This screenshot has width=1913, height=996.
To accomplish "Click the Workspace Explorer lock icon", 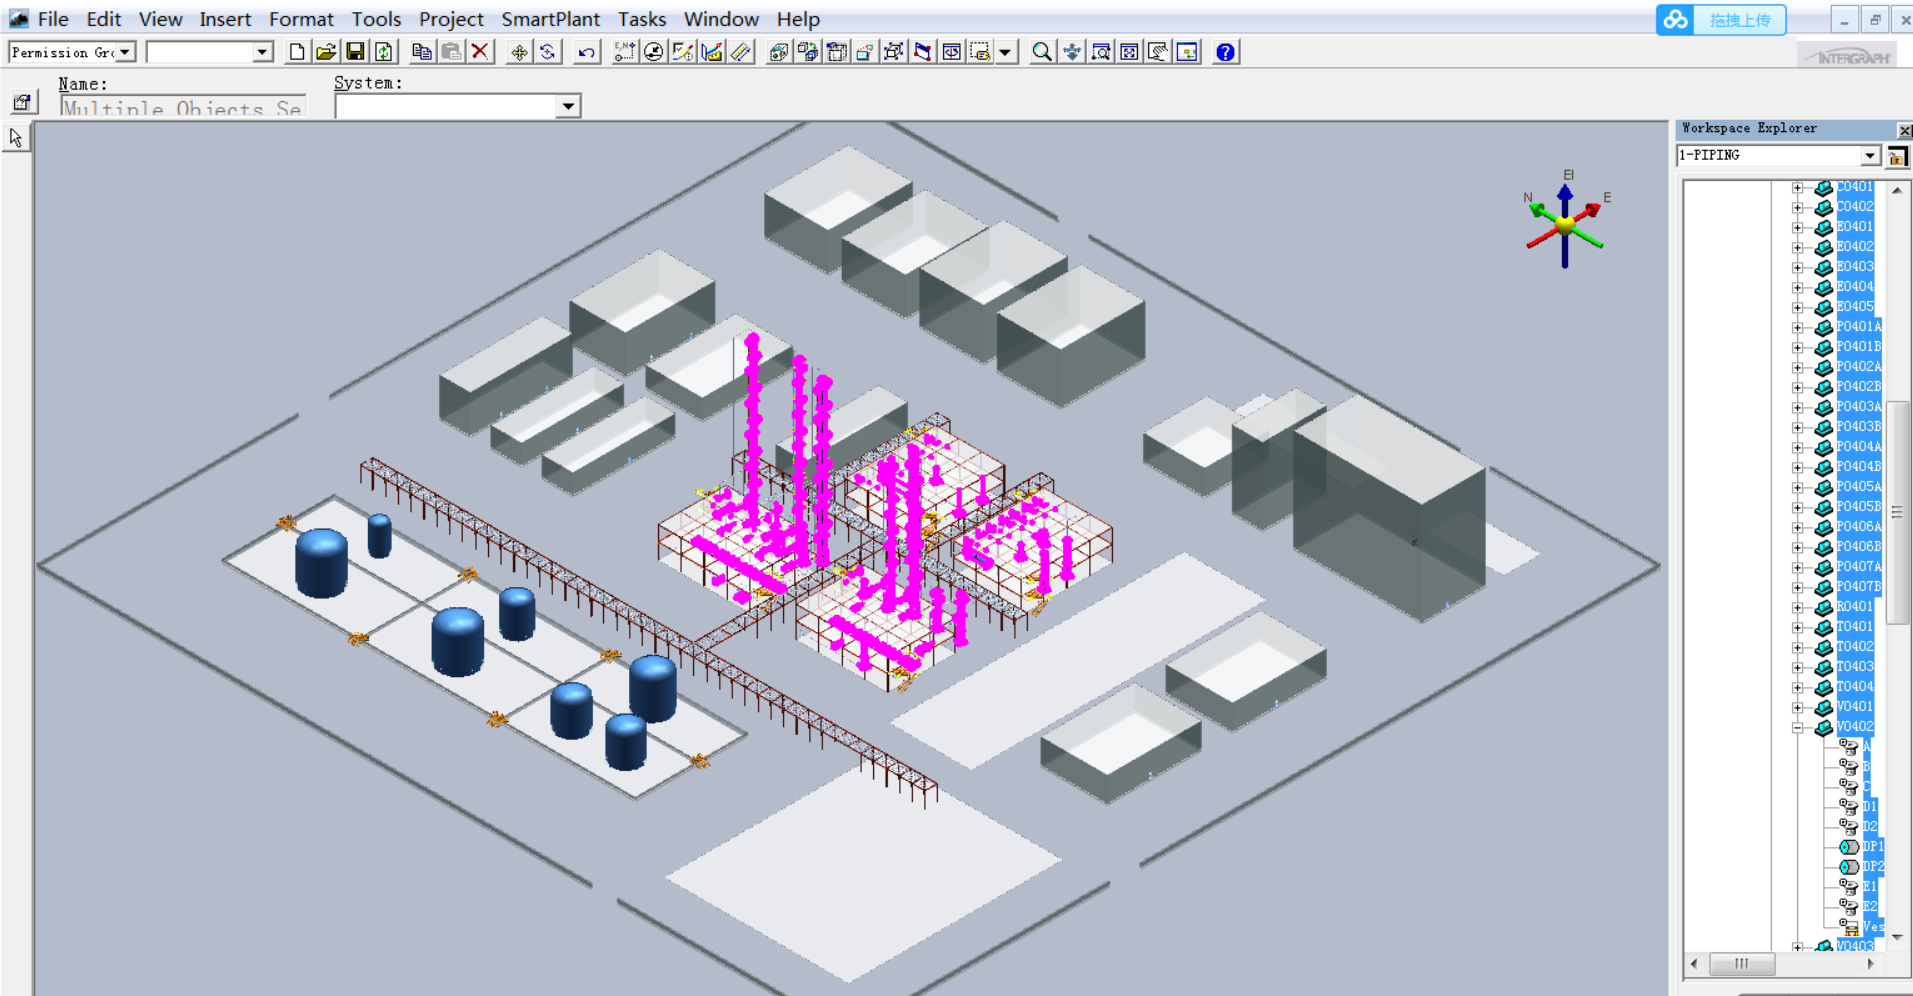I will (x=1897, y=156).
